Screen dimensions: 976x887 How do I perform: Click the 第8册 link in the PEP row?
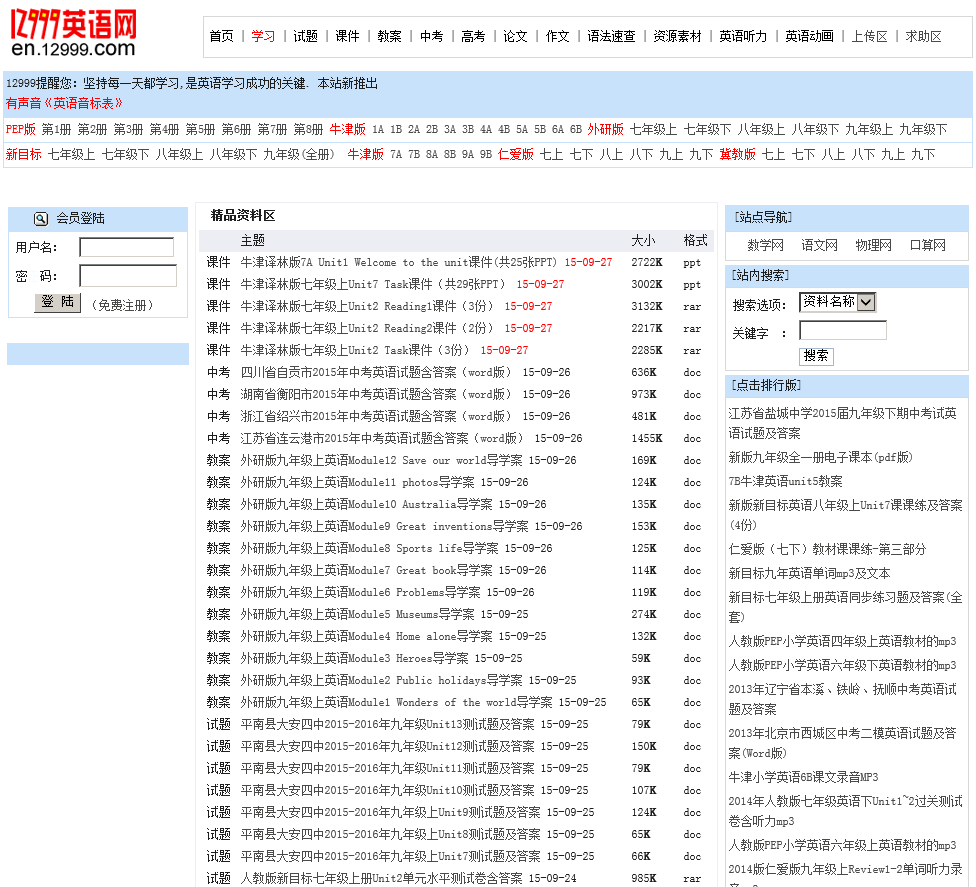click(x=308, y=129)
